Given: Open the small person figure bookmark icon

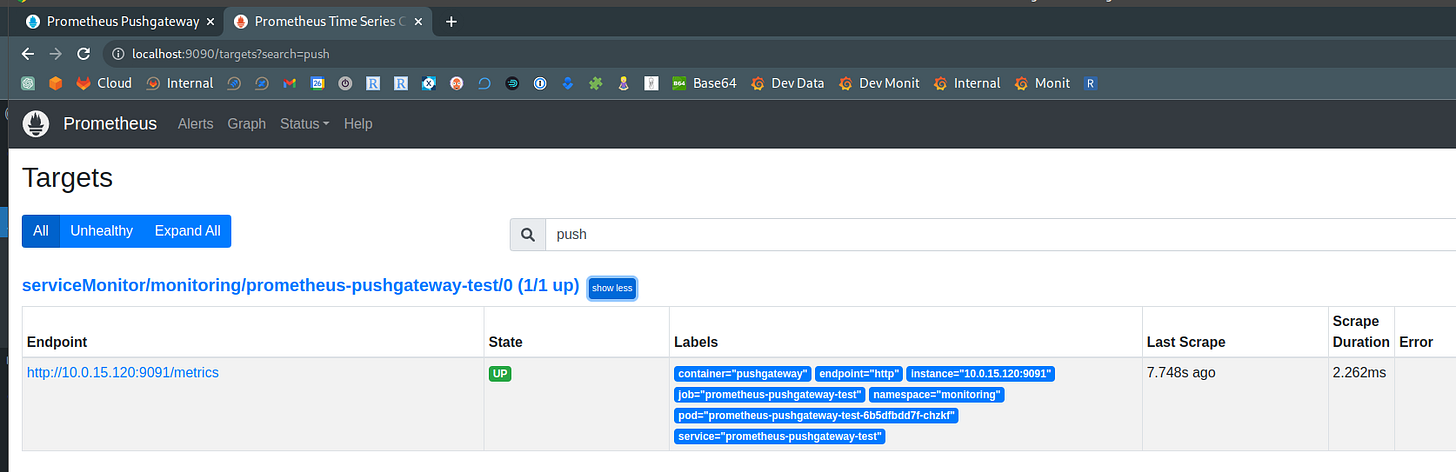Looking at the screenshot, I should coord(623,83).
